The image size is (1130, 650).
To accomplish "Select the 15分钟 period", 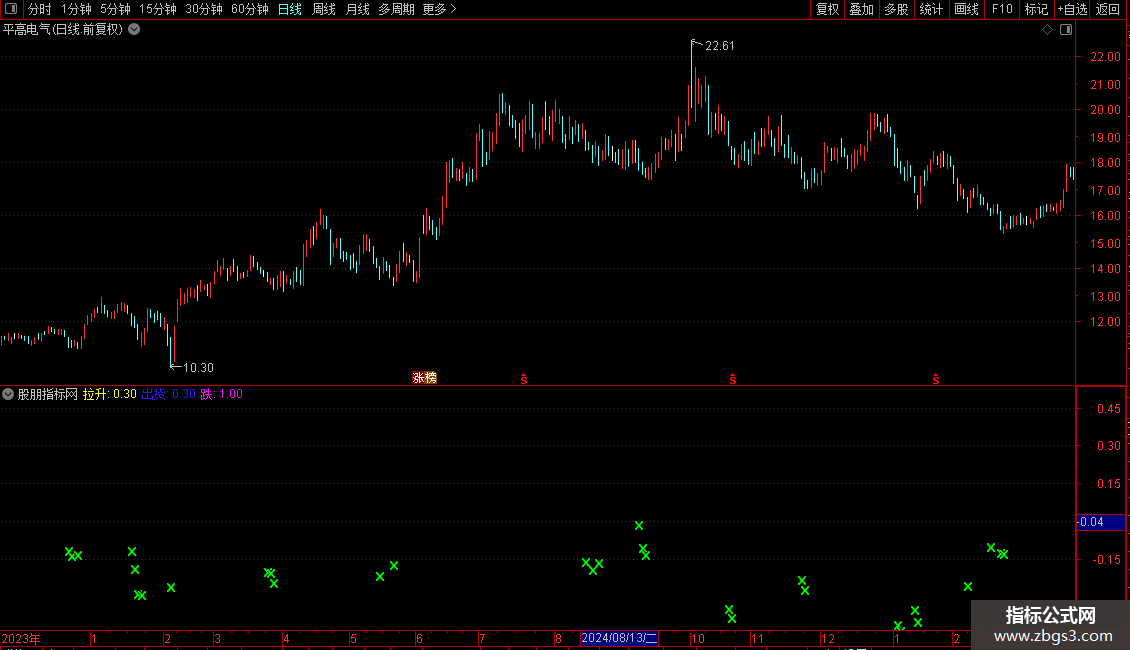I will [x=158, y=9].
